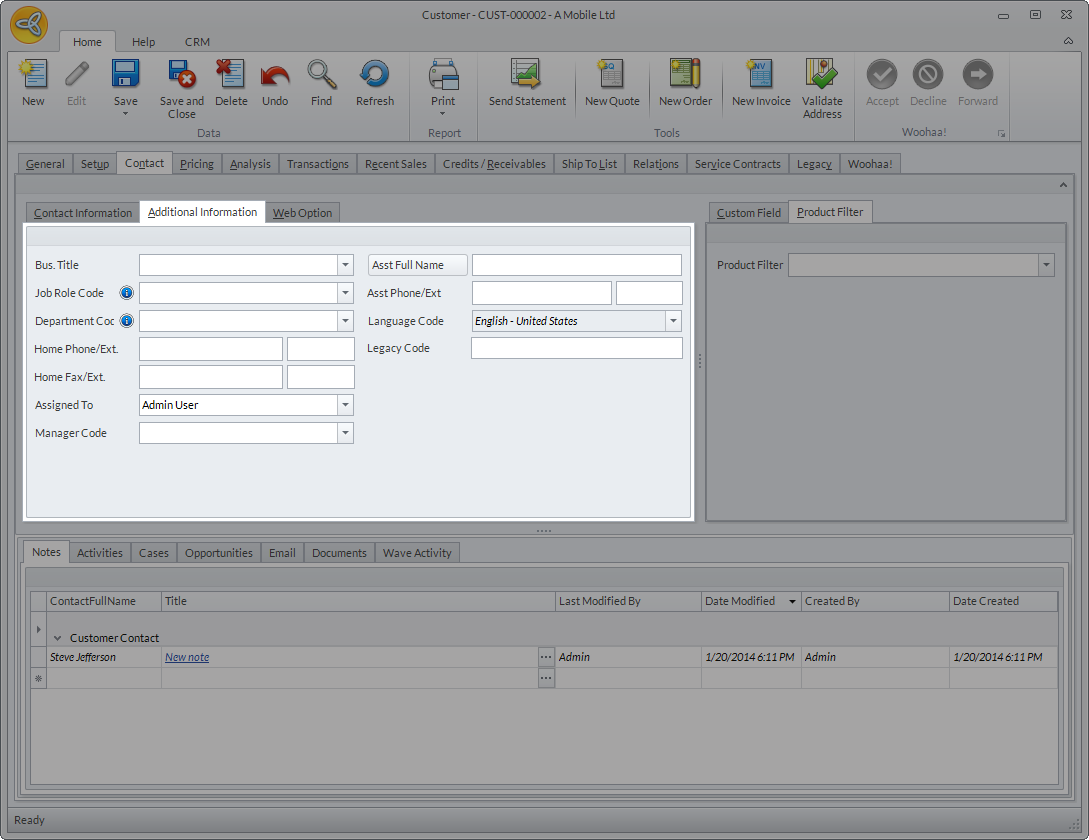
Task: Click the Save and Close icon
Action: pyautogui.click(x=181, y=76)
